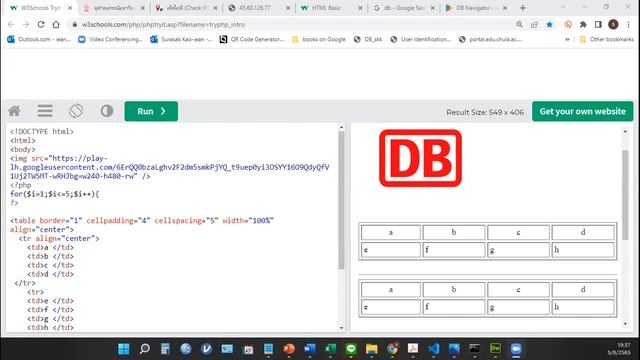Open Visual Studio Code from taskbar
Image resolution: width=640 pixels, height=360 pixels.
pos(433,349)
